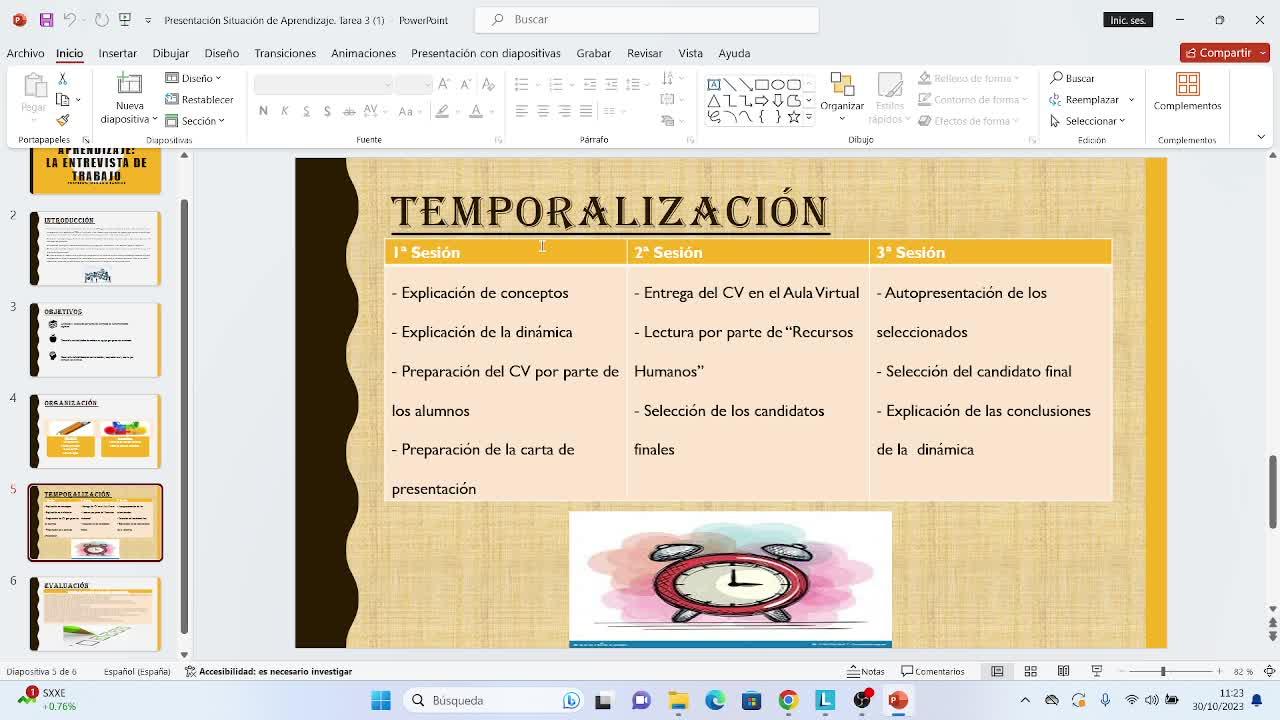Click the Buscar search box in title bar
The image size is (1280, 720).
click(647, 19)
